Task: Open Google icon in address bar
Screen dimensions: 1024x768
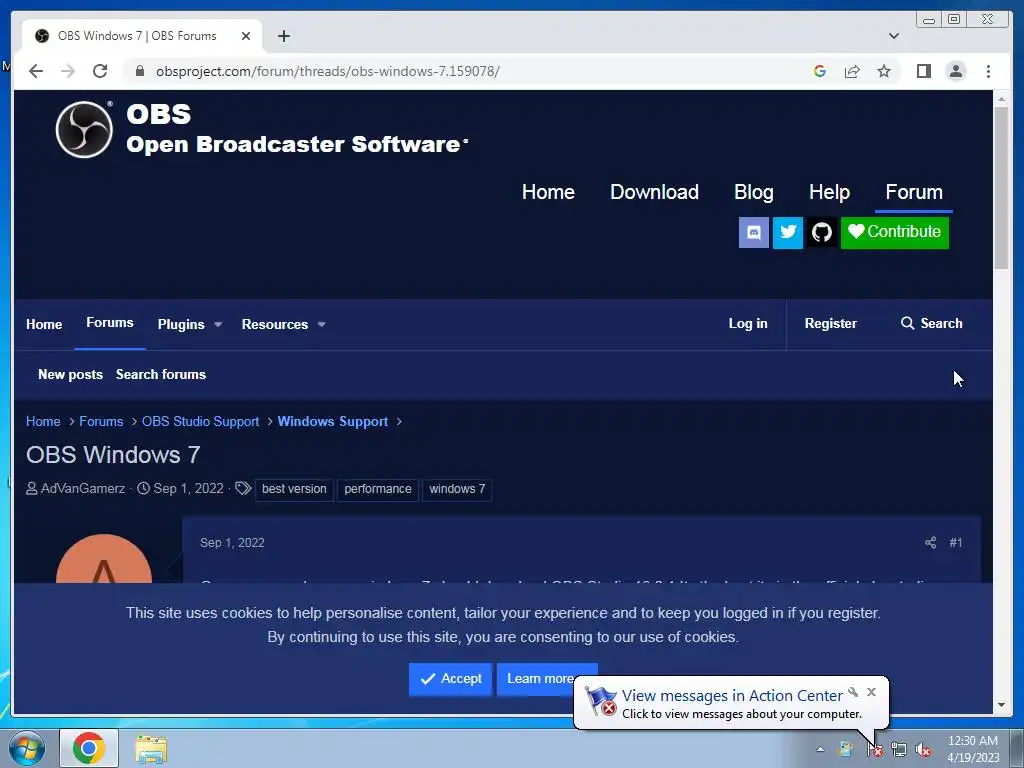Action: click(820, 71)
